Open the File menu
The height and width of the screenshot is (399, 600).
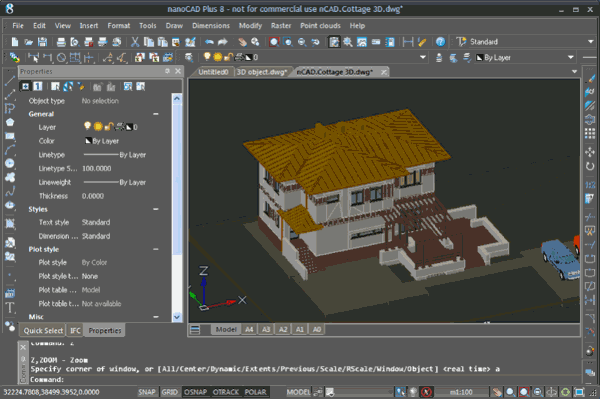(x=18, y=26)
